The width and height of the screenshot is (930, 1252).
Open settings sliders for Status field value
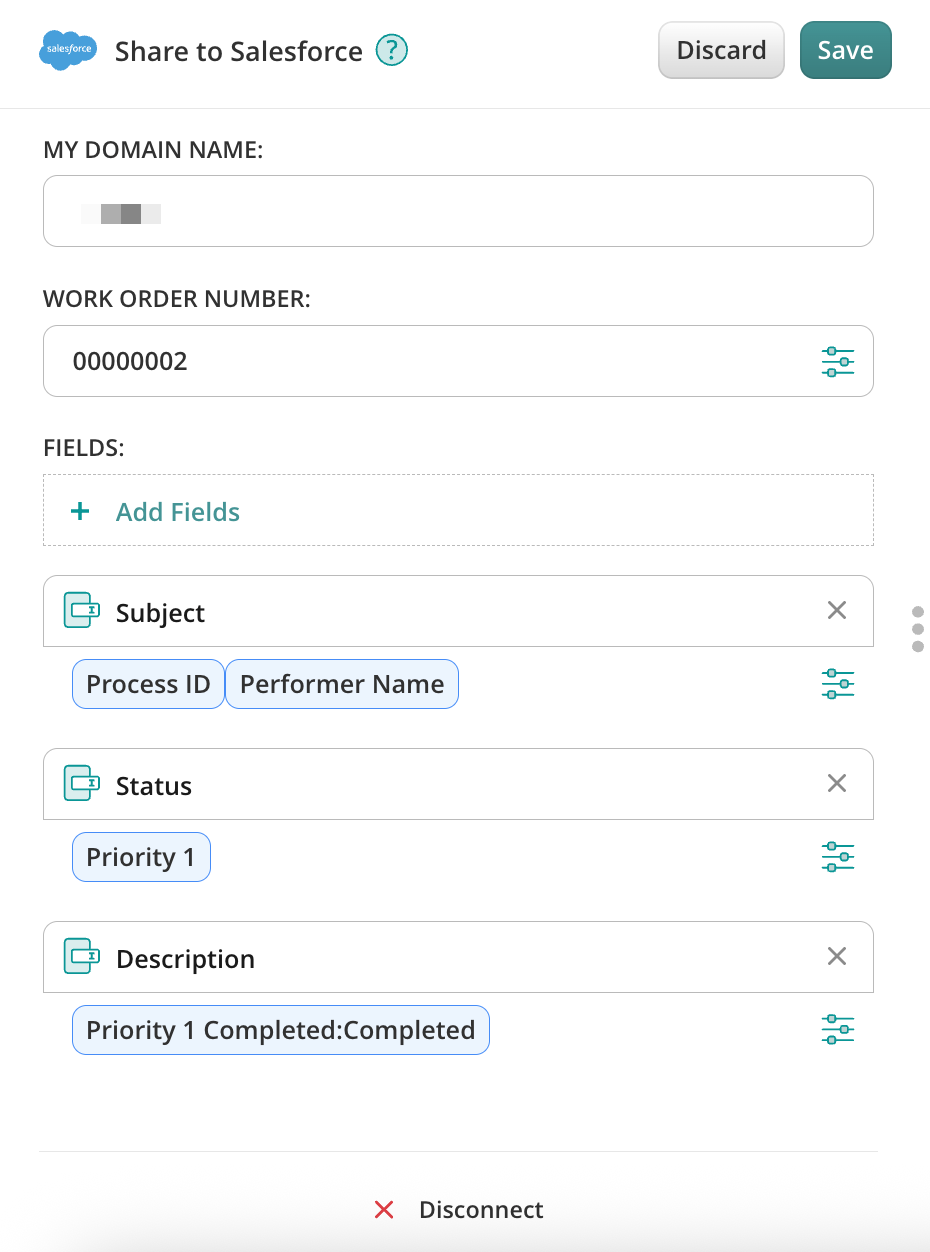pyautogui.click(x=837, y=857)
